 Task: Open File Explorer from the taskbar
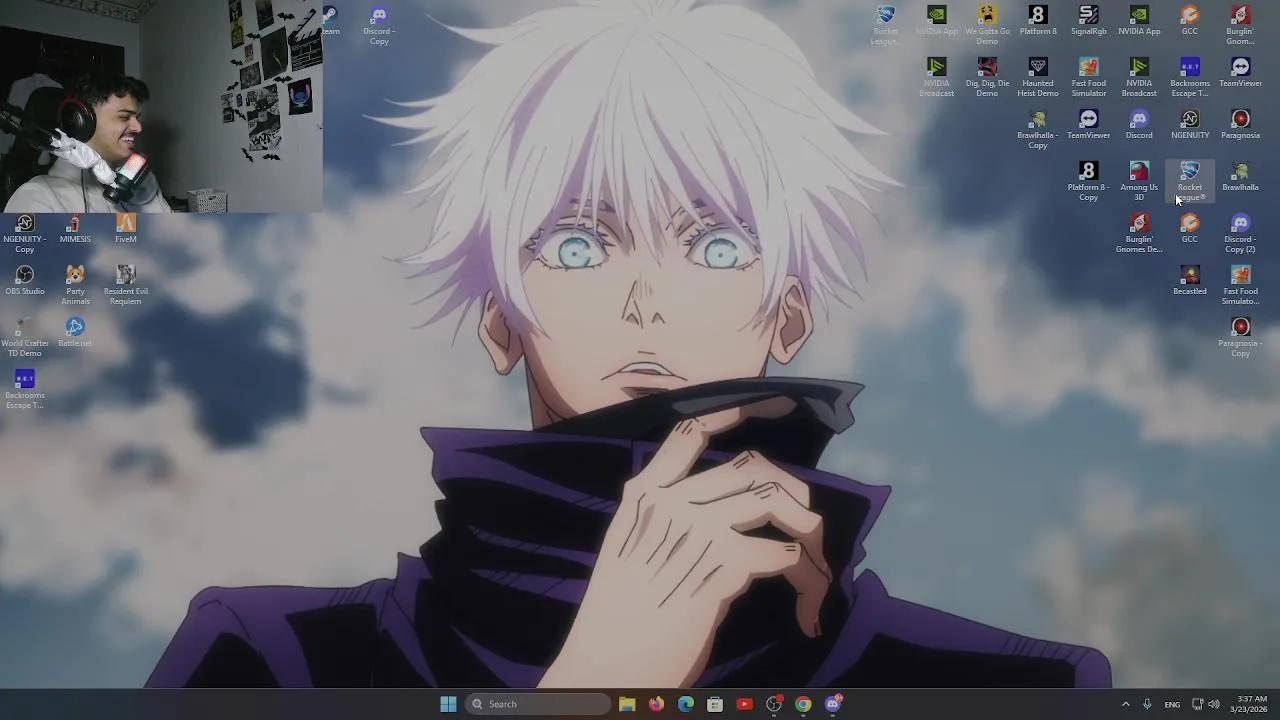point(627,704)
